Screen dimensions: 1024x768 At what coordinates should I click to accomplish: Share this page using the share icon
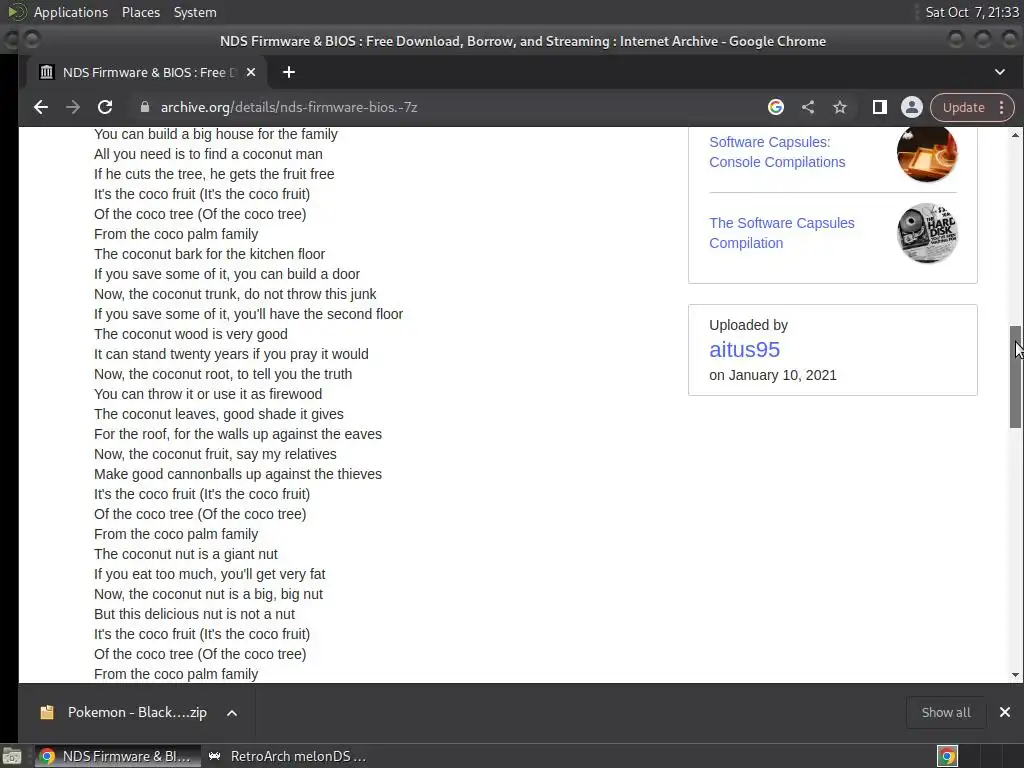[808, 107]
